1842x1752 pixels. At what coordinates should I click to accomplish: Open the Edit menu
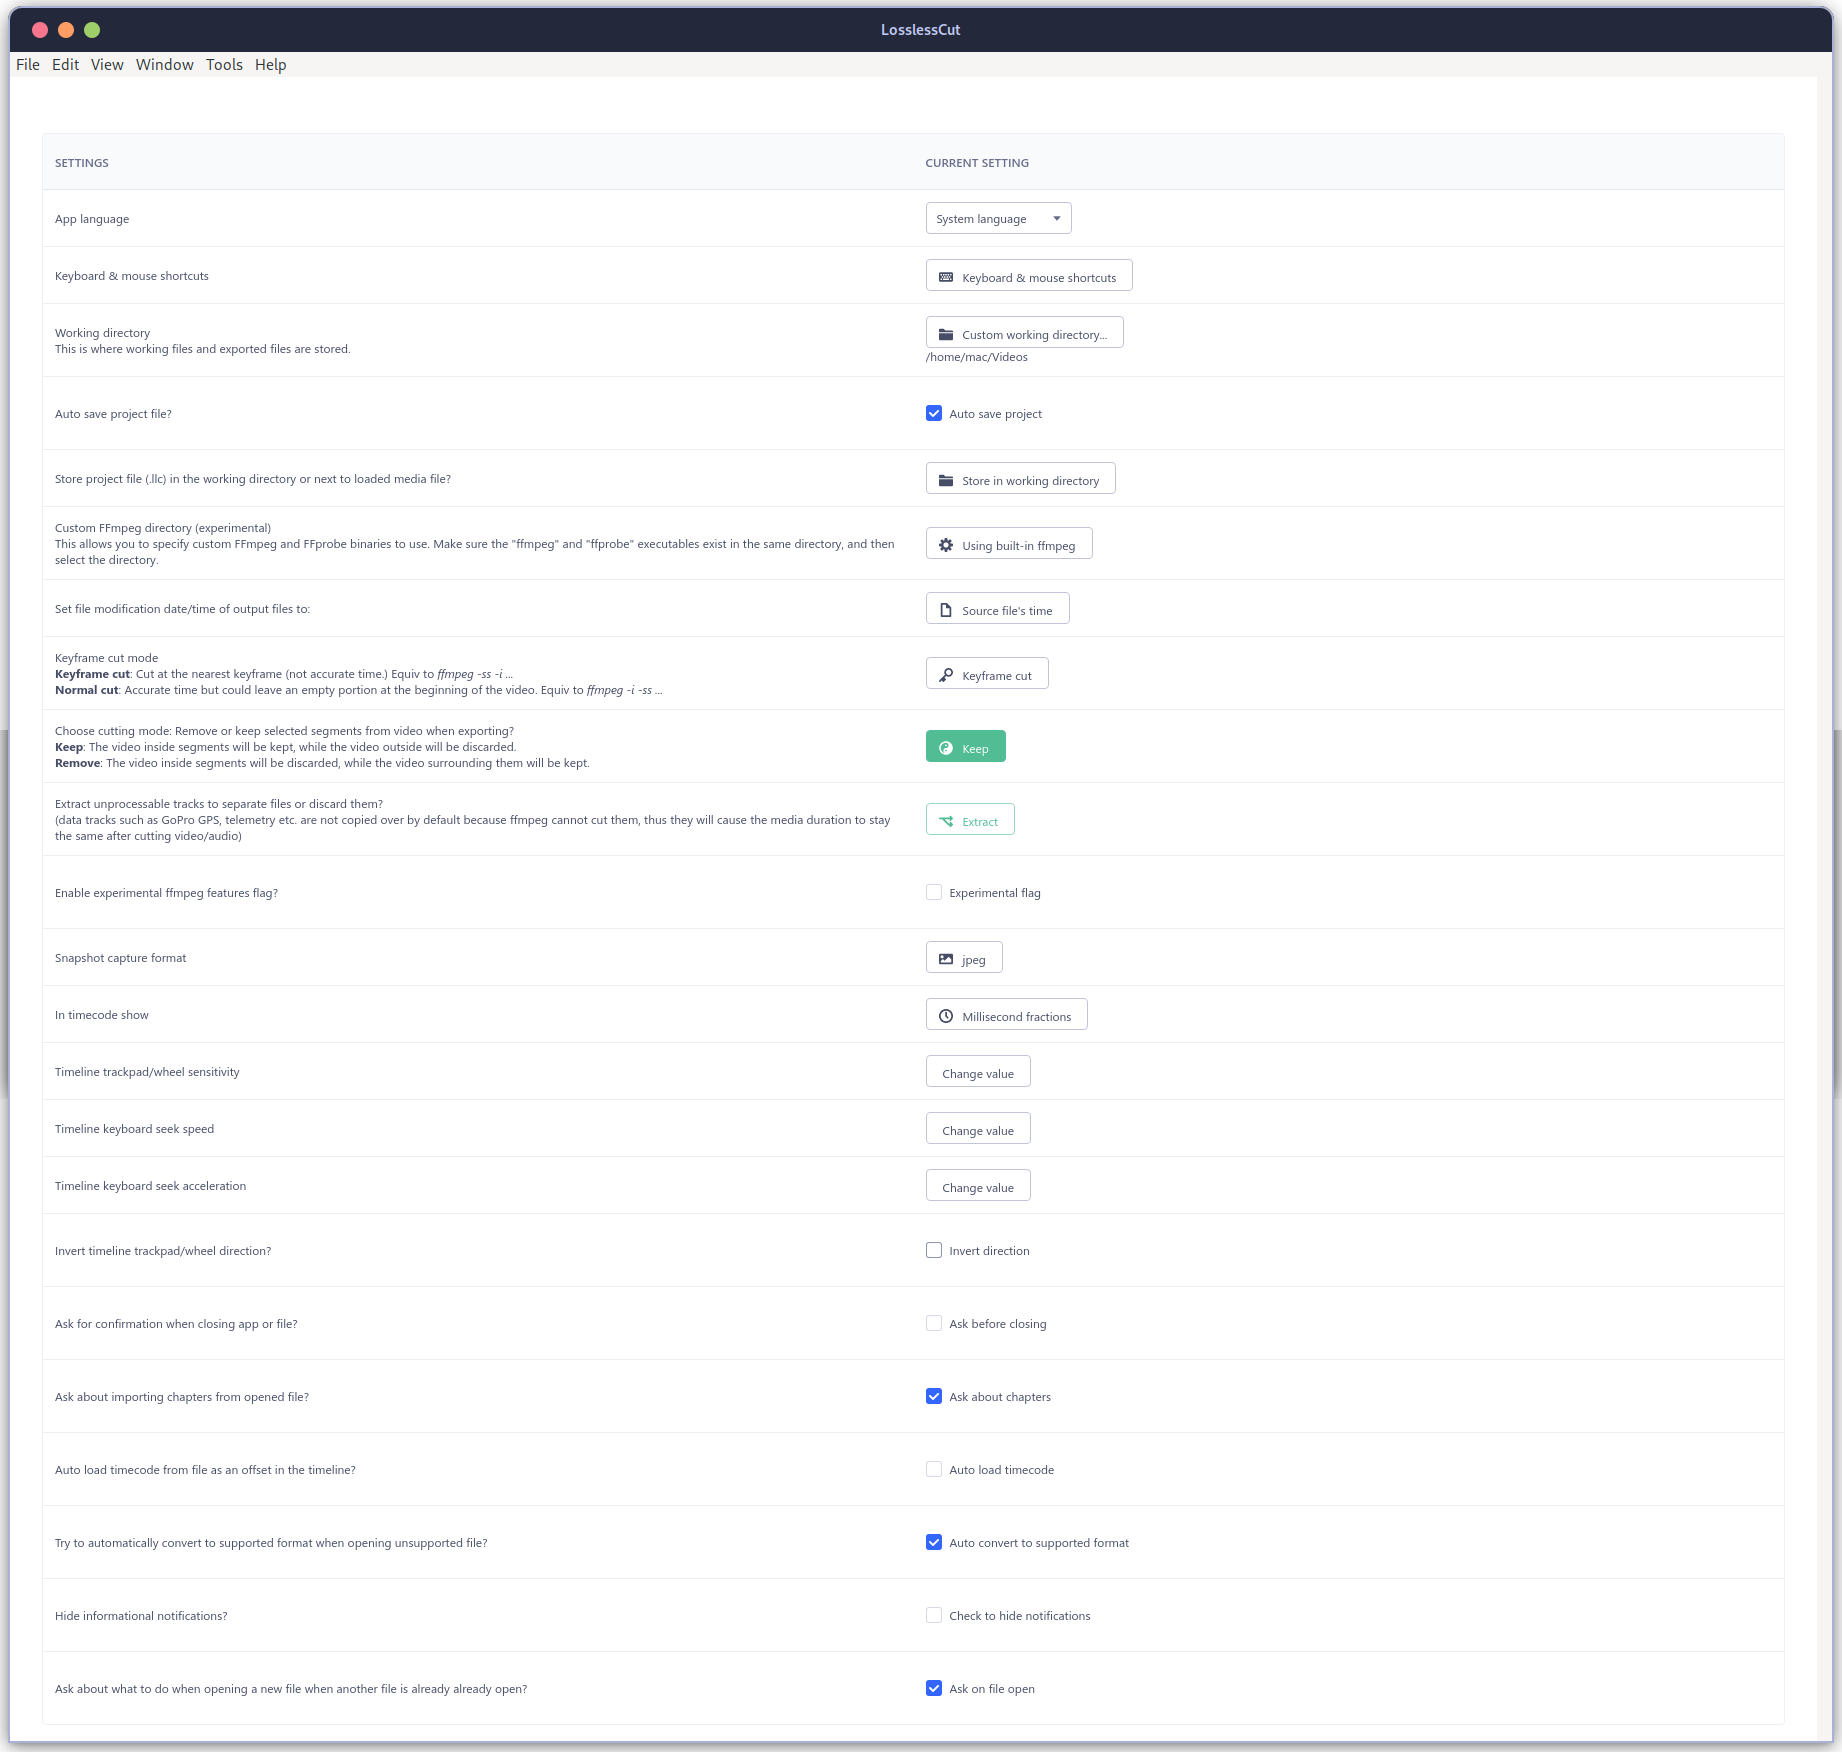tap(65, 64)
